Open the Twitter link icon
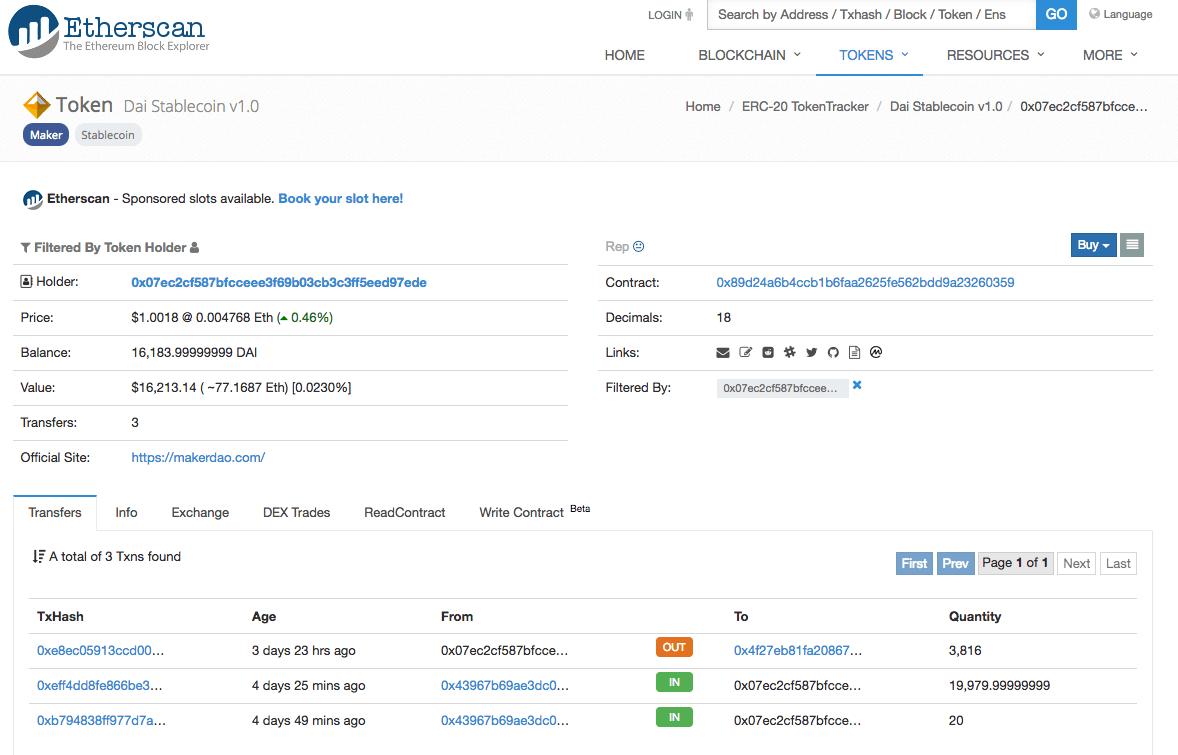This screenshot has width=1178, height=755. point(811,352)
